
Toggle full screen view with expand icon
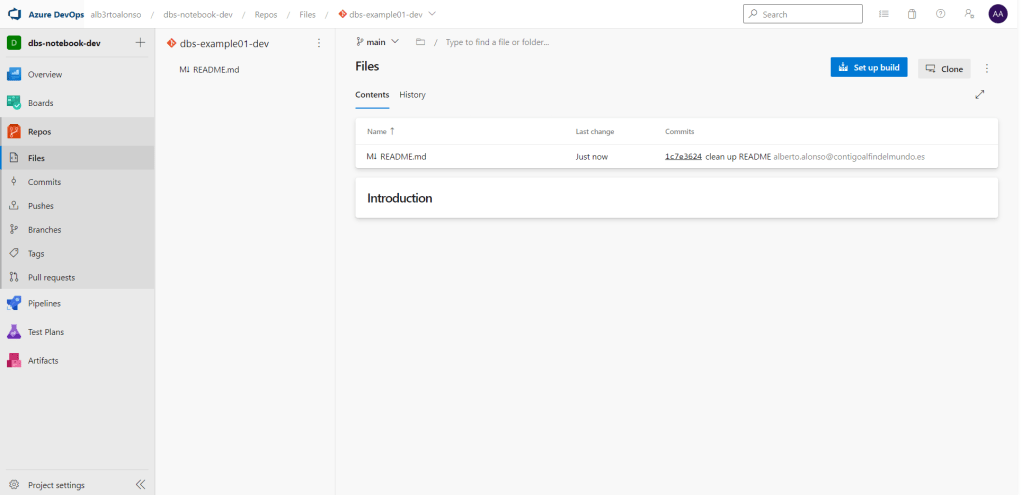coord(979,95)
